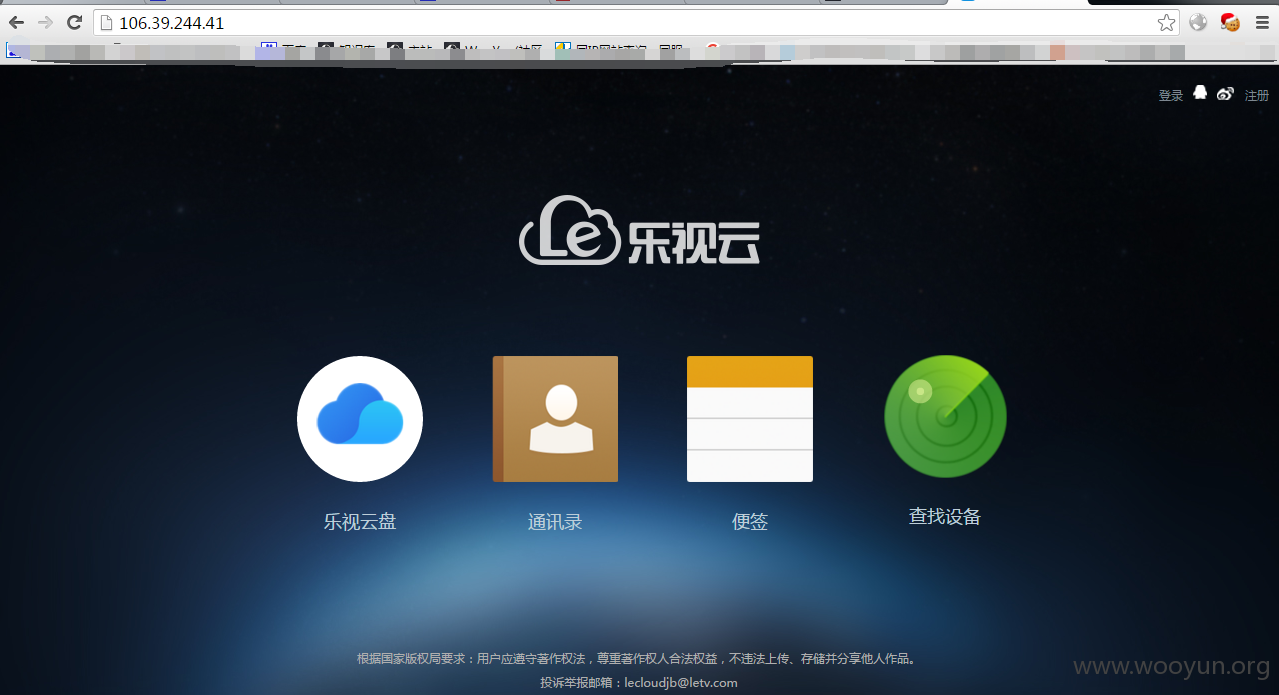Click the 查找设备 label
Viewport: 1279px width, 695px height.
click(x=945, y=517)
